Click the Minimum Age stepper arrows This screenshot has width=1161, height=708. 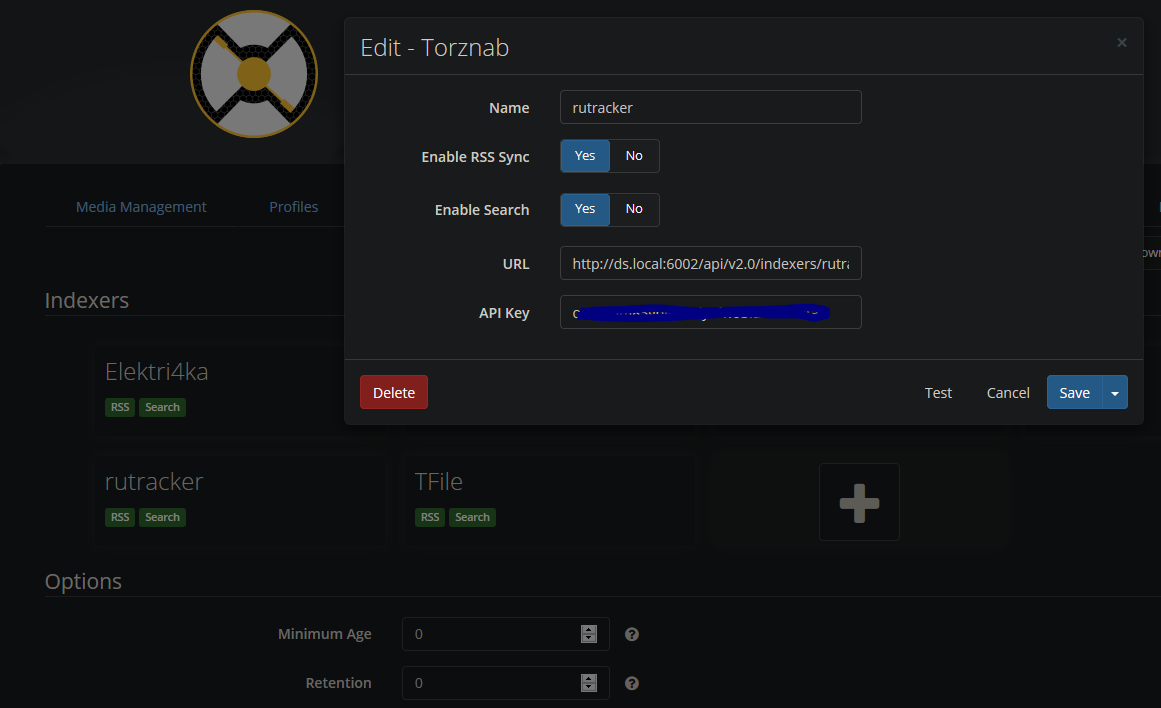pos(589,634)
